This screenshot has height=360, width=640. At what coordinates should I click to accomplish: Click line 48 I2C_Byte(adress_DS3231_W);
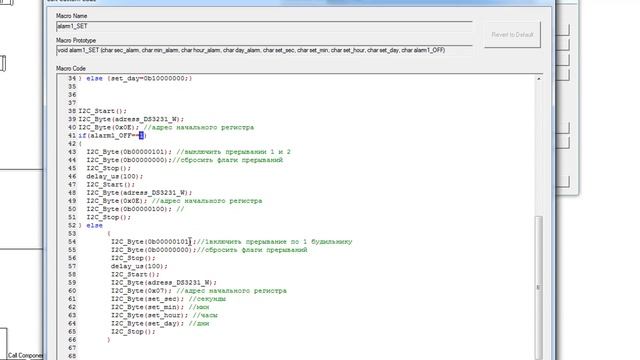tap(139, 193)
